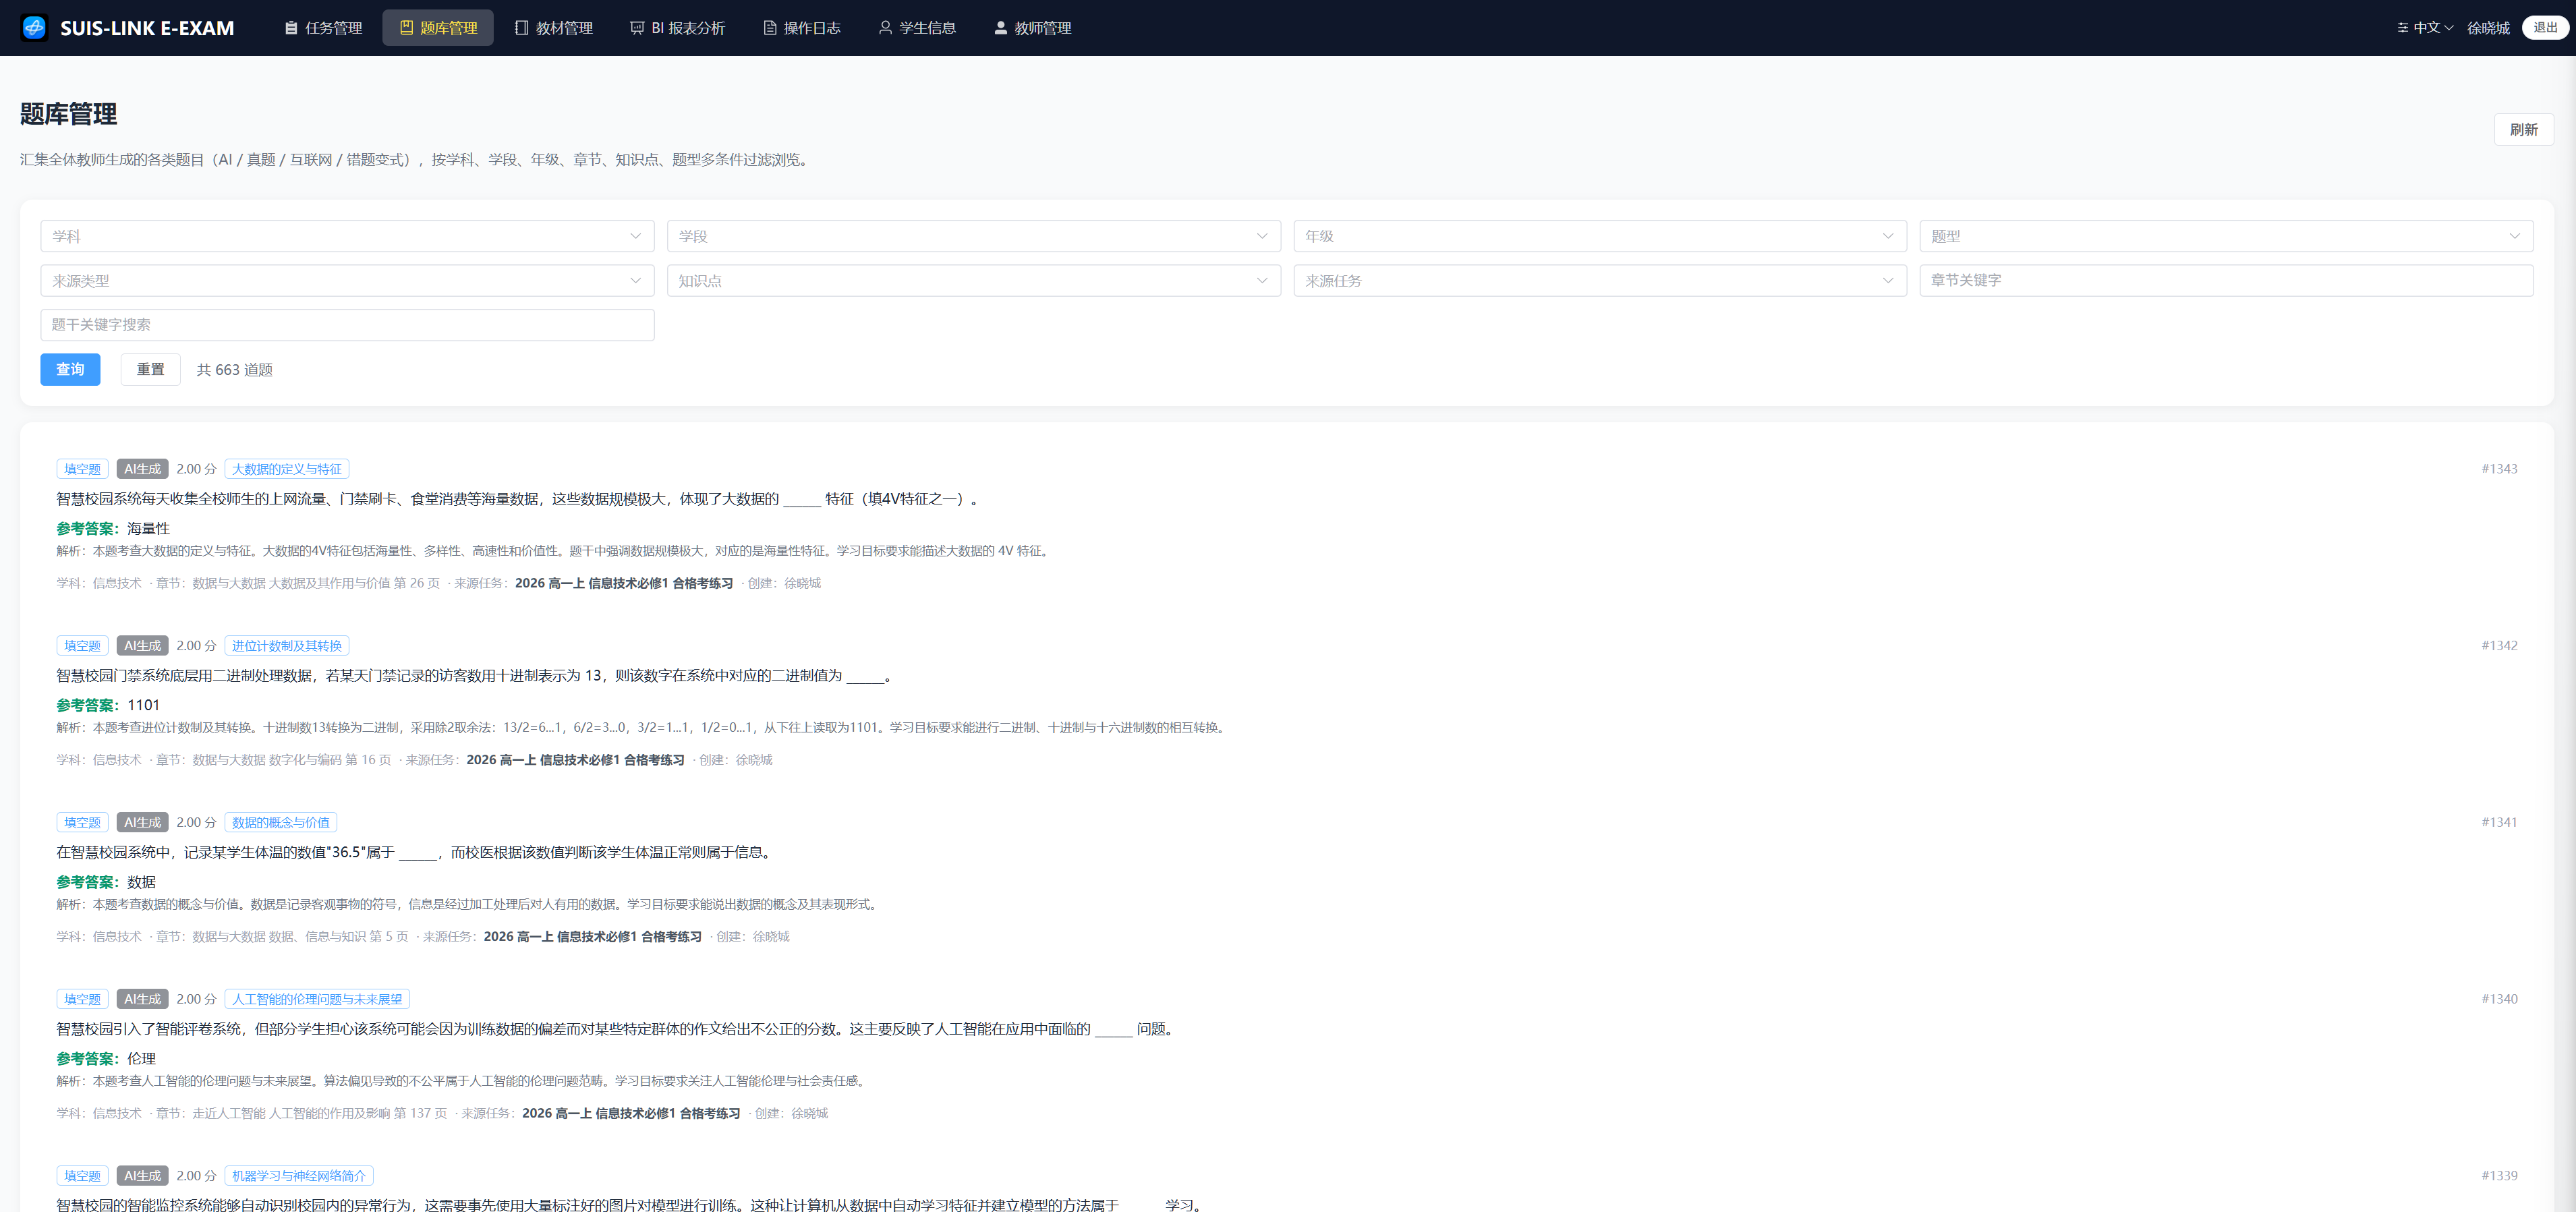
Task: Click the BI 报表分析 chart icon
Action: tap(637, 28)
